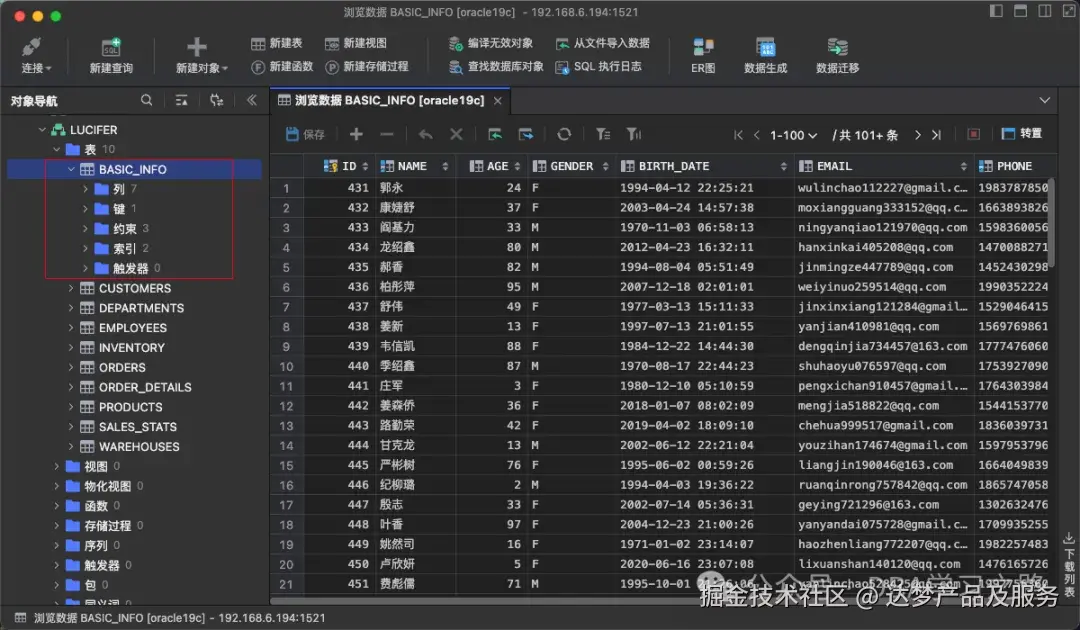Collapse the BASIC_INFO table node
The width and height of the screenshot is (1080, 630).
point(71,169)
